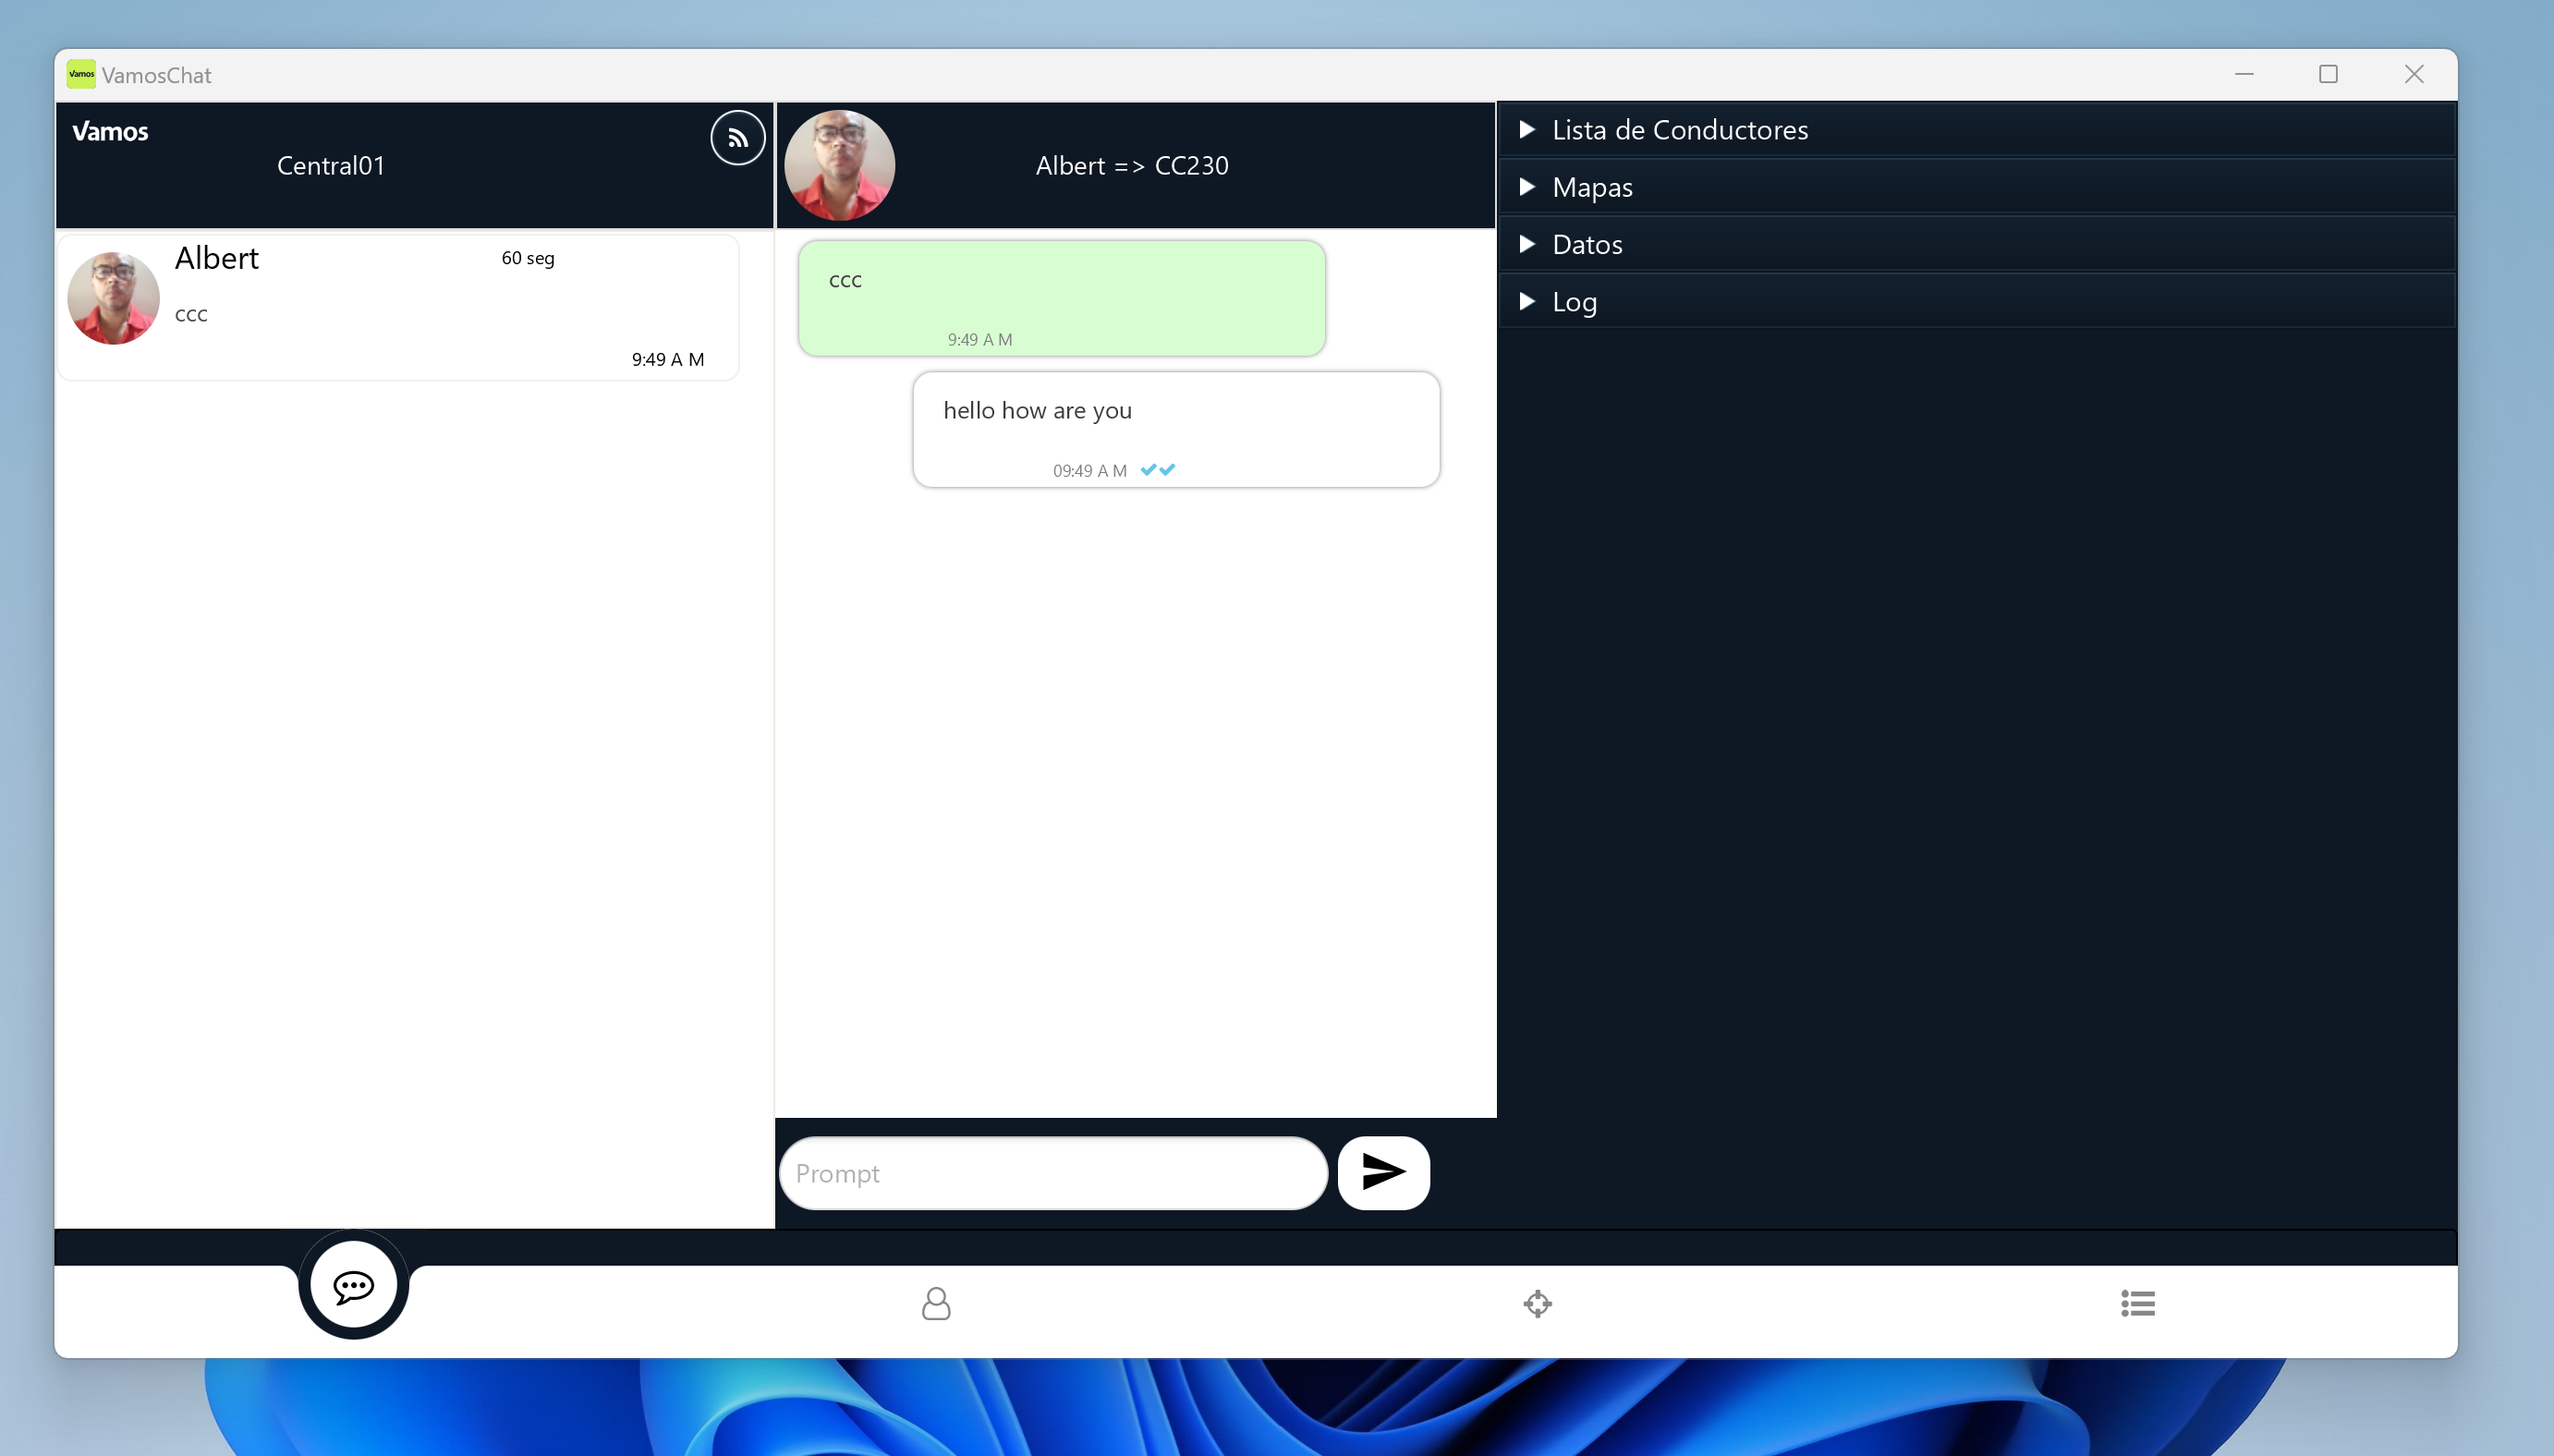Expand the Mapas section
Image resolution: width=2554 pixels, height=1456 pixels.
coord(1592,187)
